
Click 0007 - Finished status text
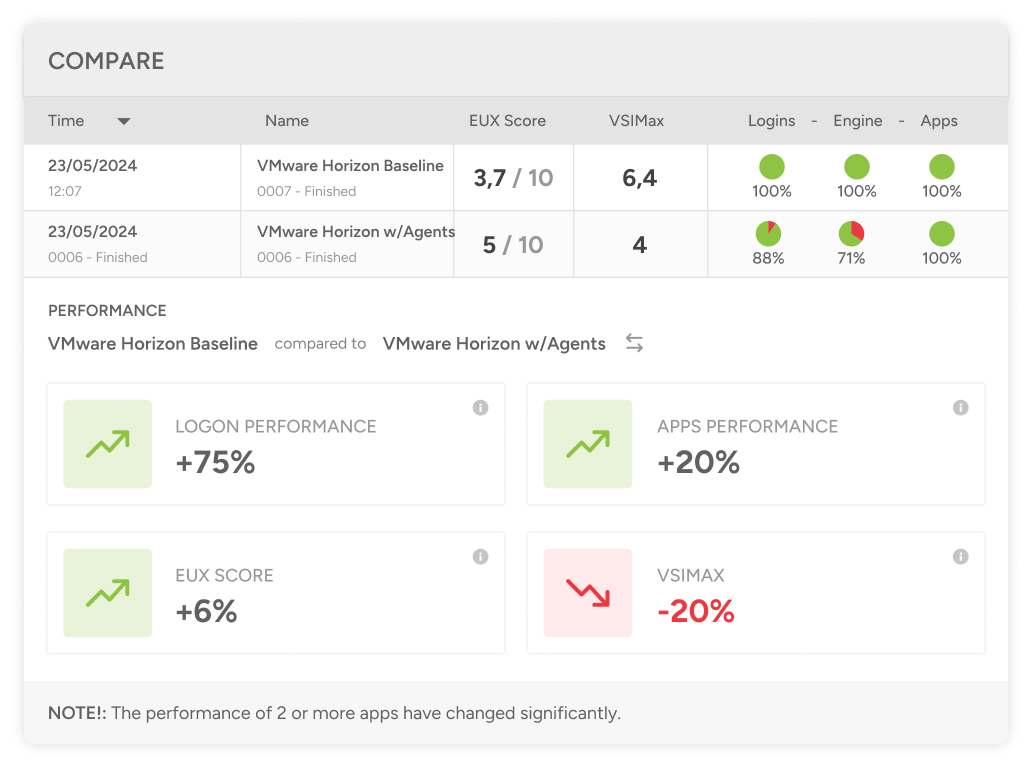306,191
